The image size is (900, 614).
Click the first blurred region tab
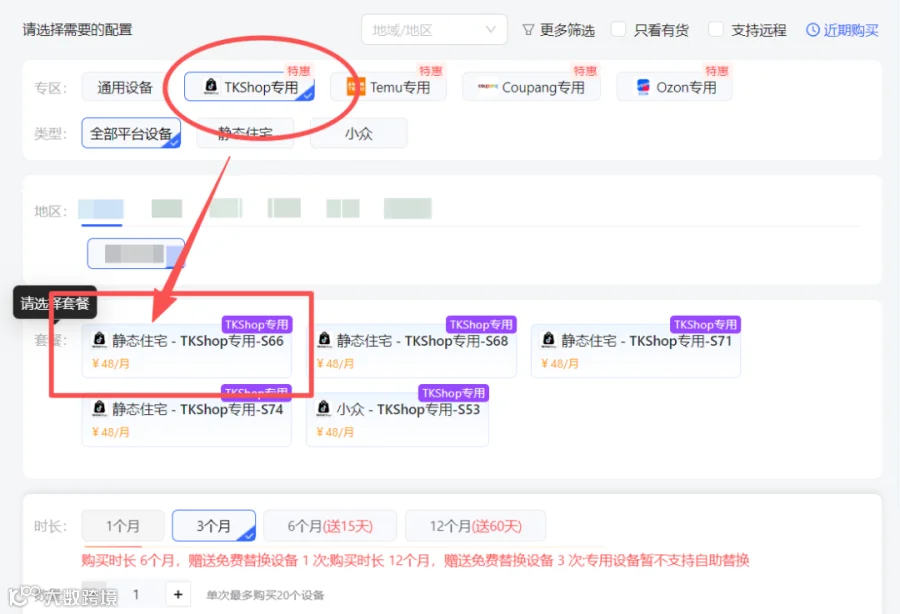(101, 209)
